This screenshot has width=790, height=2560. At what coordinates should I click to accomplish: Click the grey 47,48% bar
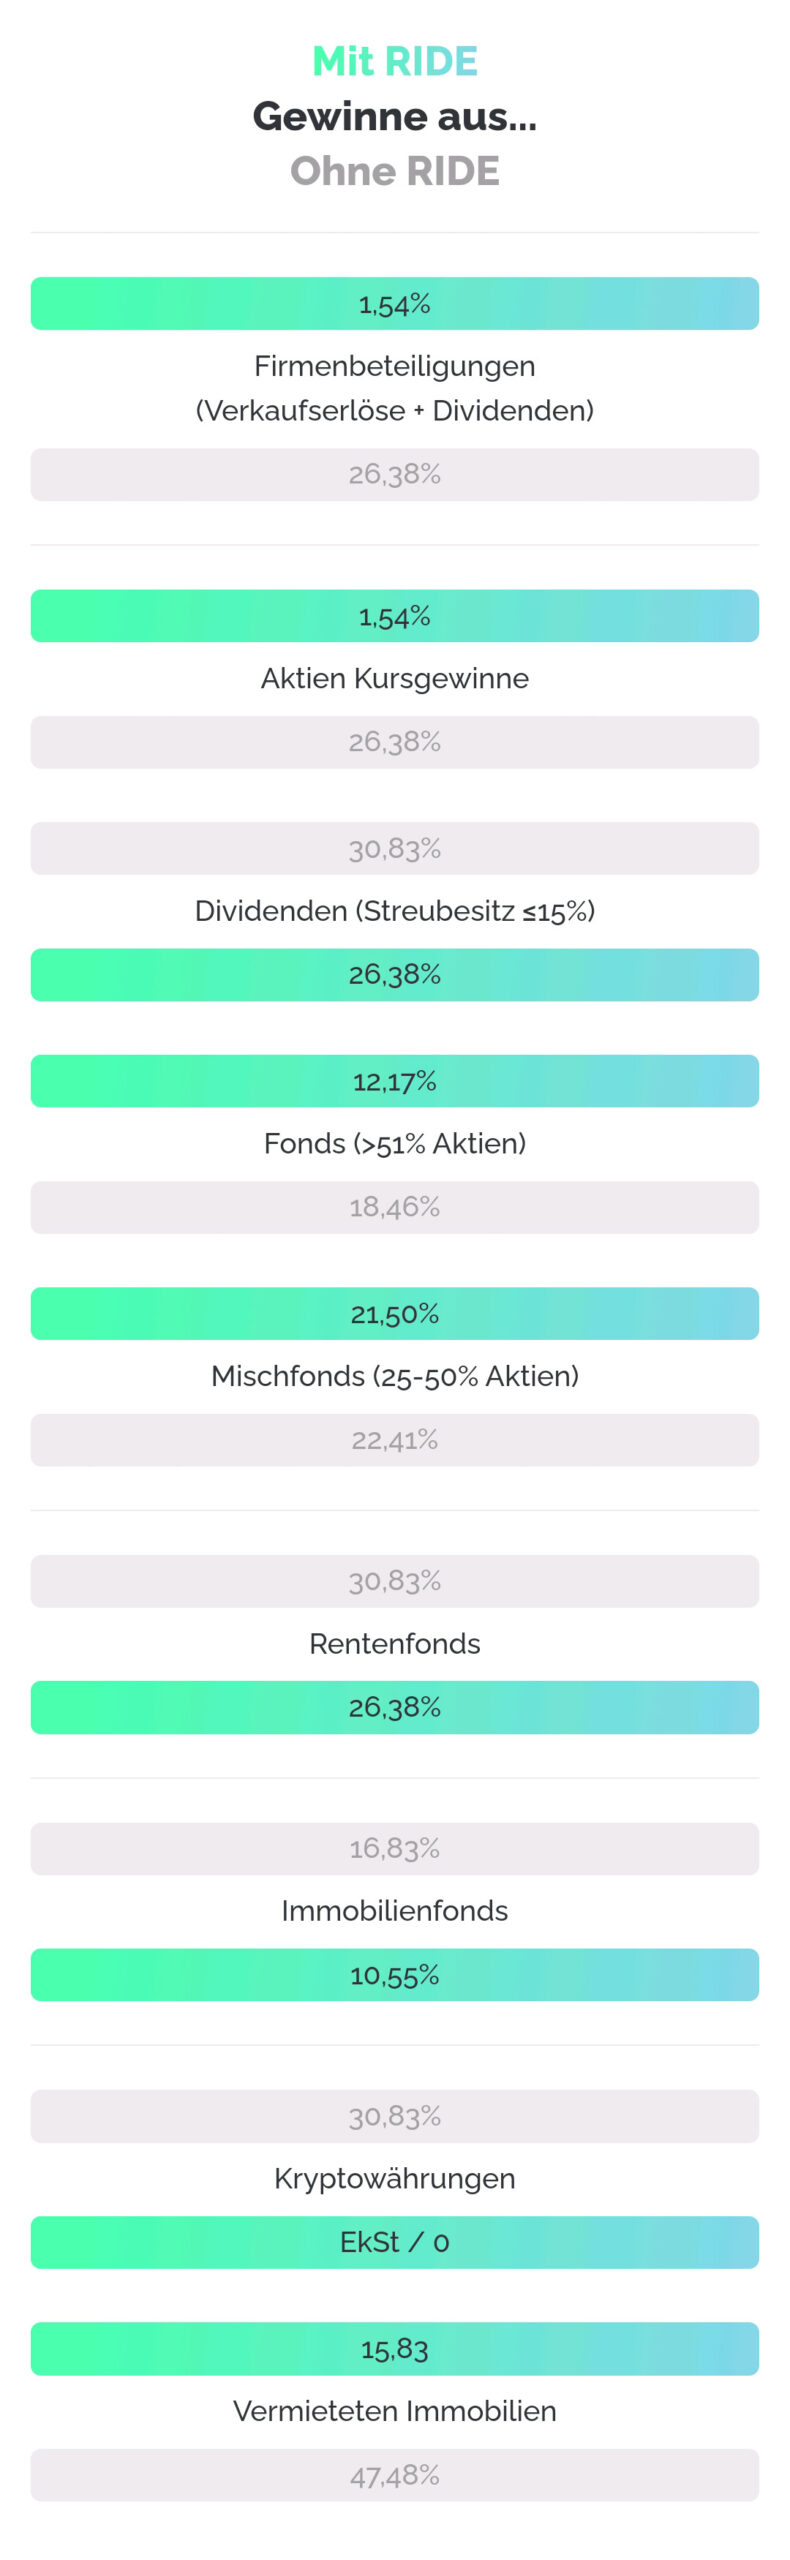coord(395,2476)
